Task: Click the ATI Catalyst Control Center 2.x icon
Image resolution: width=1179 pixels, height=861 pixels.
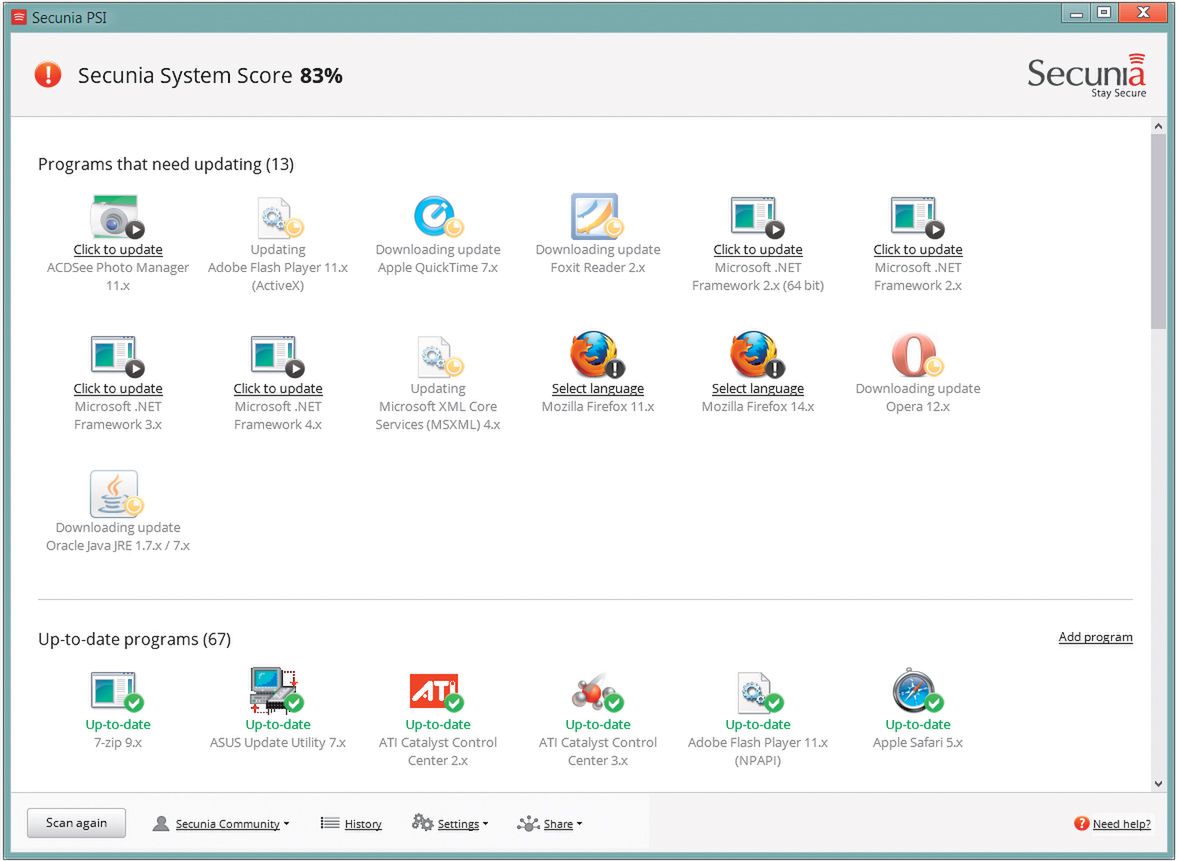Action: click(x=437, y=692)
